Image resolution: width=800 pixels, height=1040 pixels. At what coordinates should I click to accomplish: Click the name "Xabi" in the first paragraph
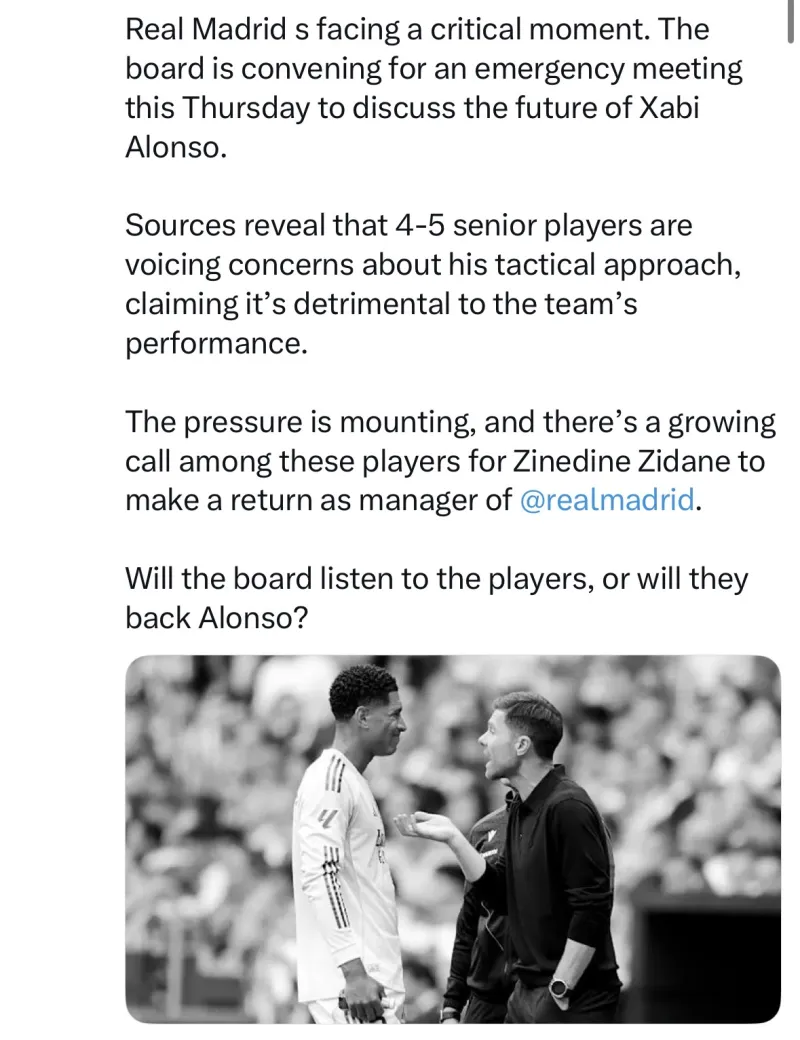point(669,108)
